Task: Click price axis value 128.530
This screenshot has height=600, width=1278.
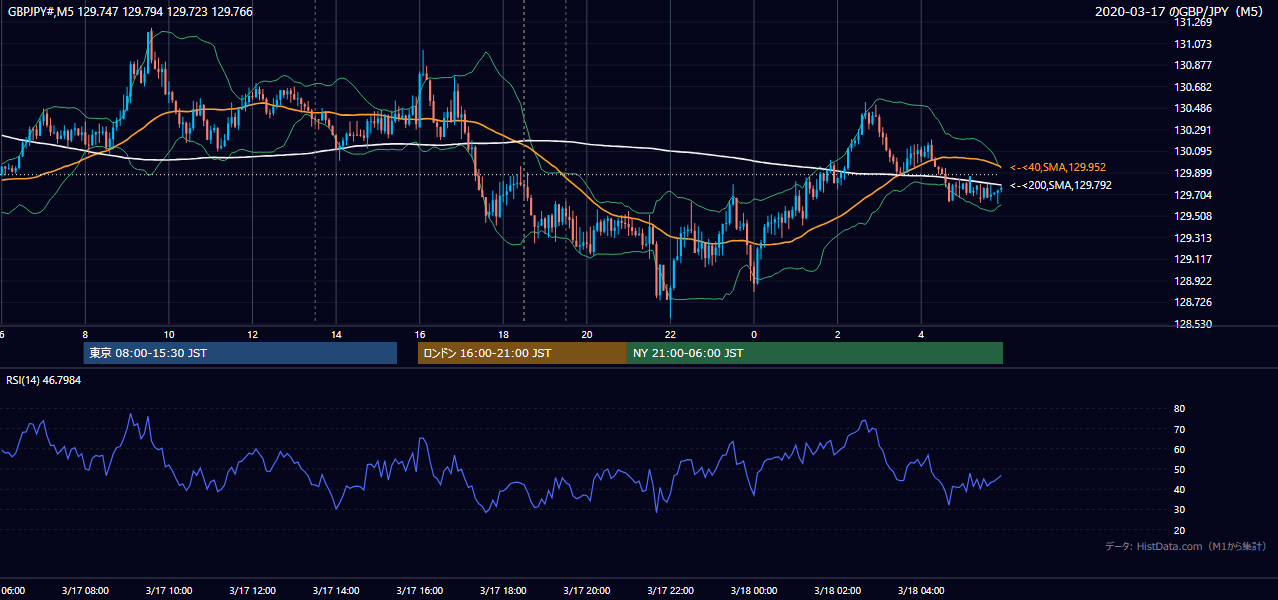Action: 1192,324
